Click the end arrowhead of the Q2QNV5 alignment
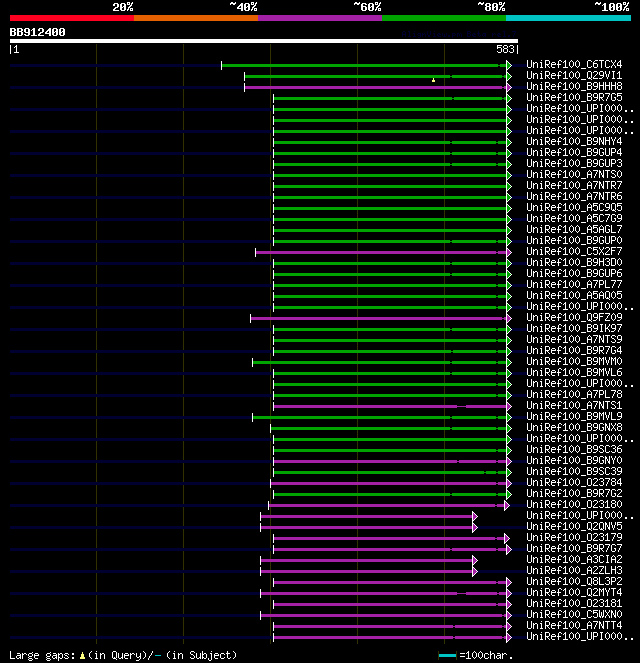The height and width of the screenshot is (663, 640). pyautogui.click(x=475, y=527)
